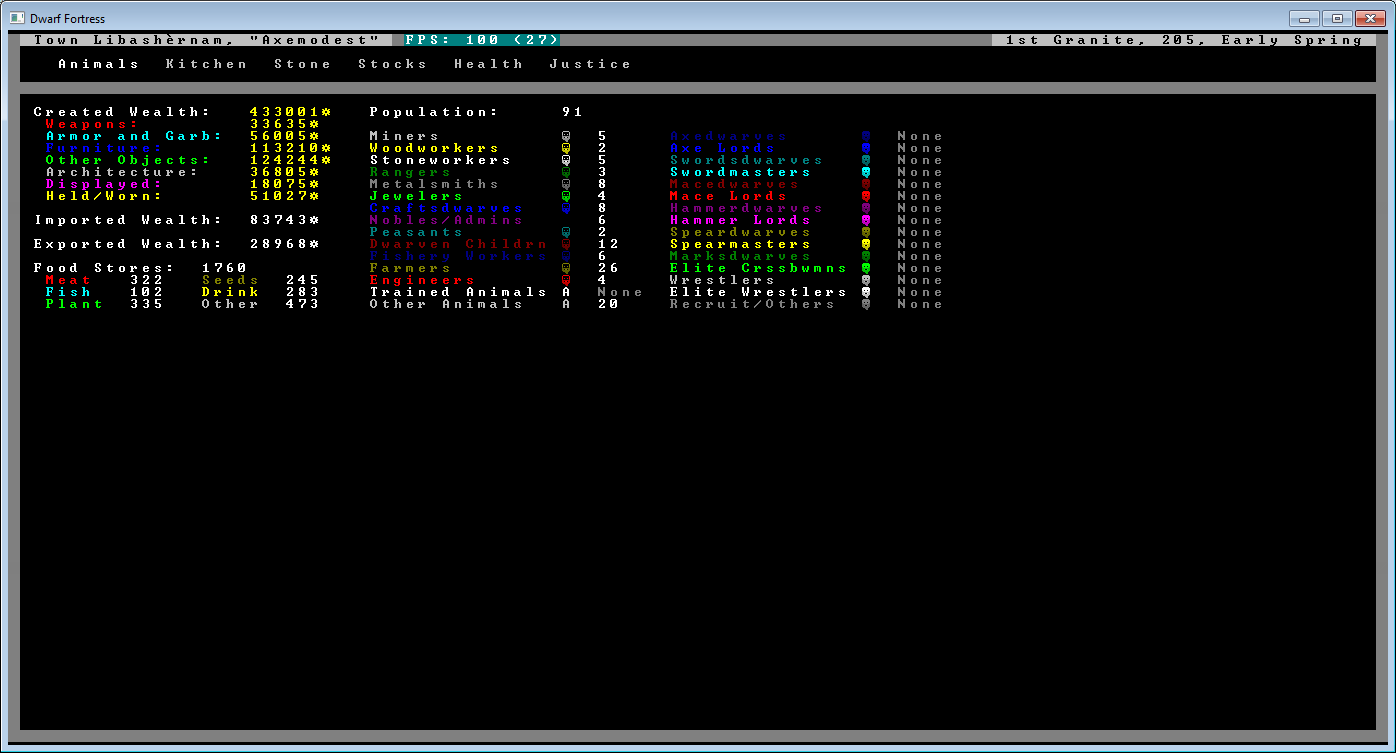Click the Swordsdwarves dwarf icon
Image resolution: width=1396 pixels, height=753 pixels.
tap(866, 160)
